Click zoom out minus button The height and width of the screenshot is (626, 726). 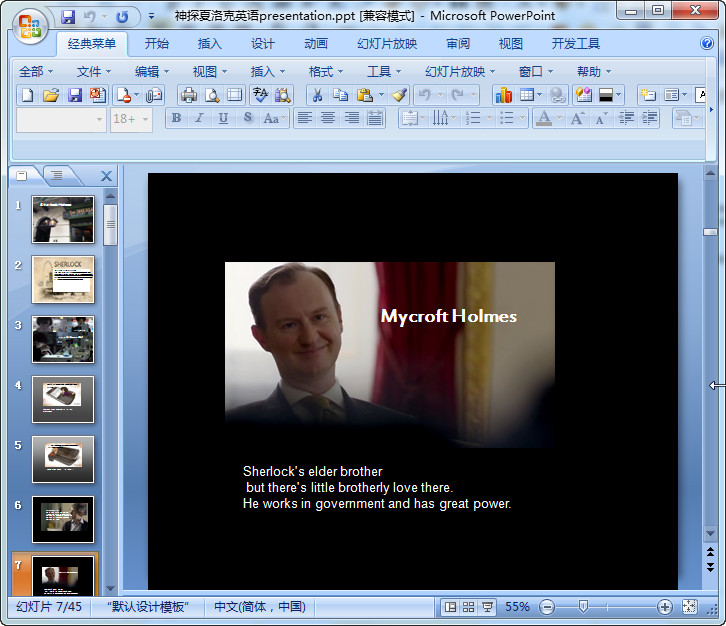pos(547,607)
